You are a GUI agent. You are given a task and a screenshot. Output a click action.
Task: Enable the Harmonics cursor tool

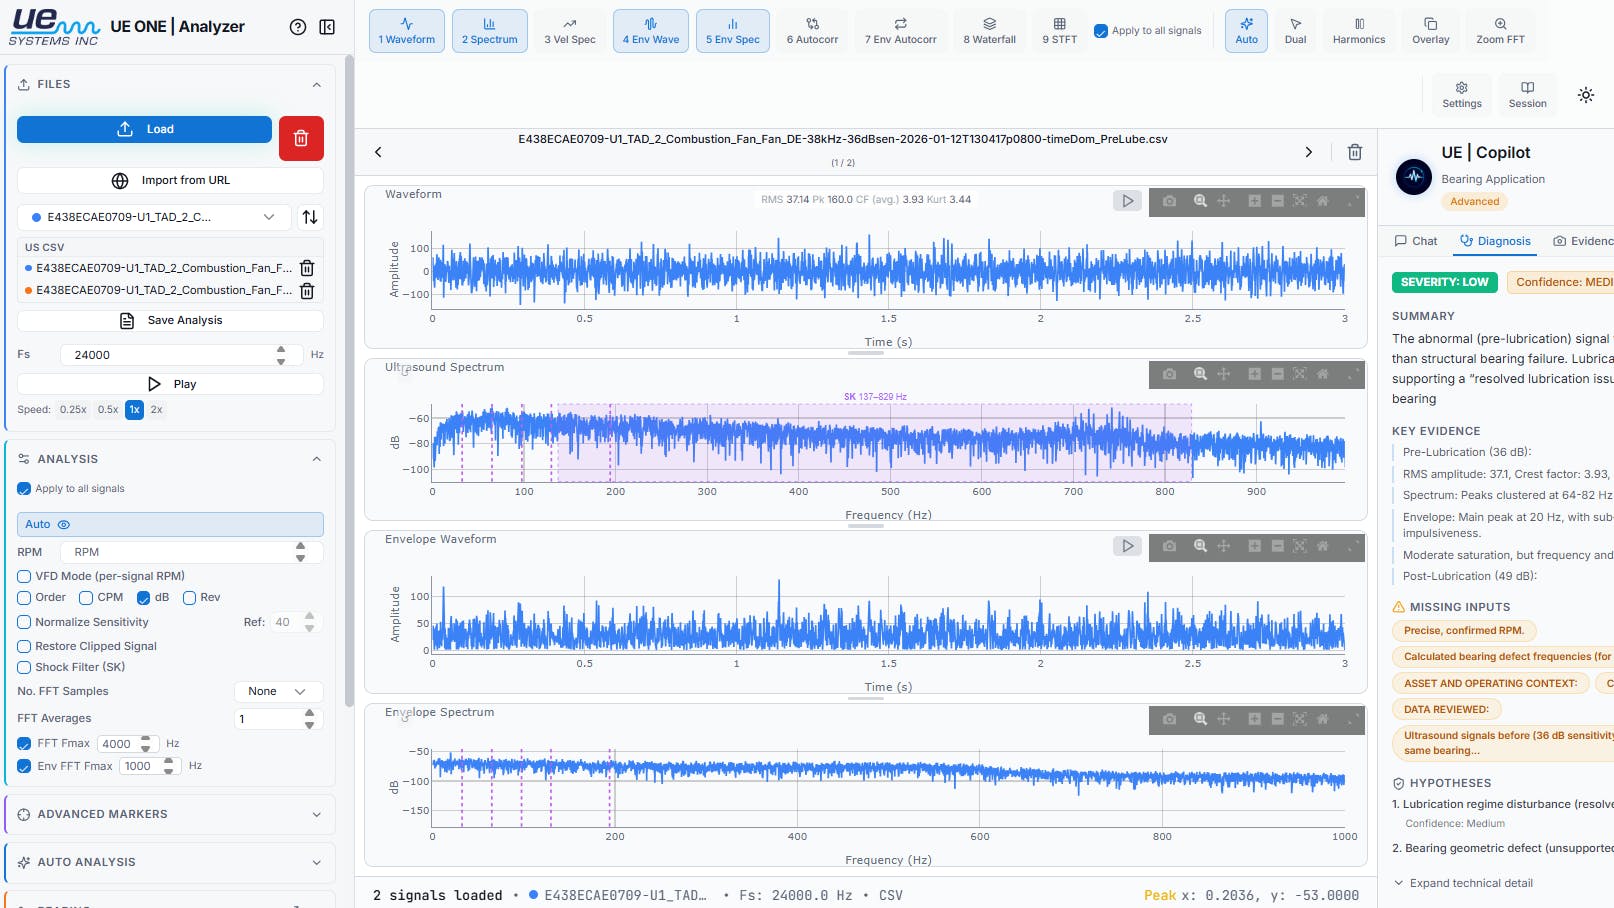click(1359, 31)
